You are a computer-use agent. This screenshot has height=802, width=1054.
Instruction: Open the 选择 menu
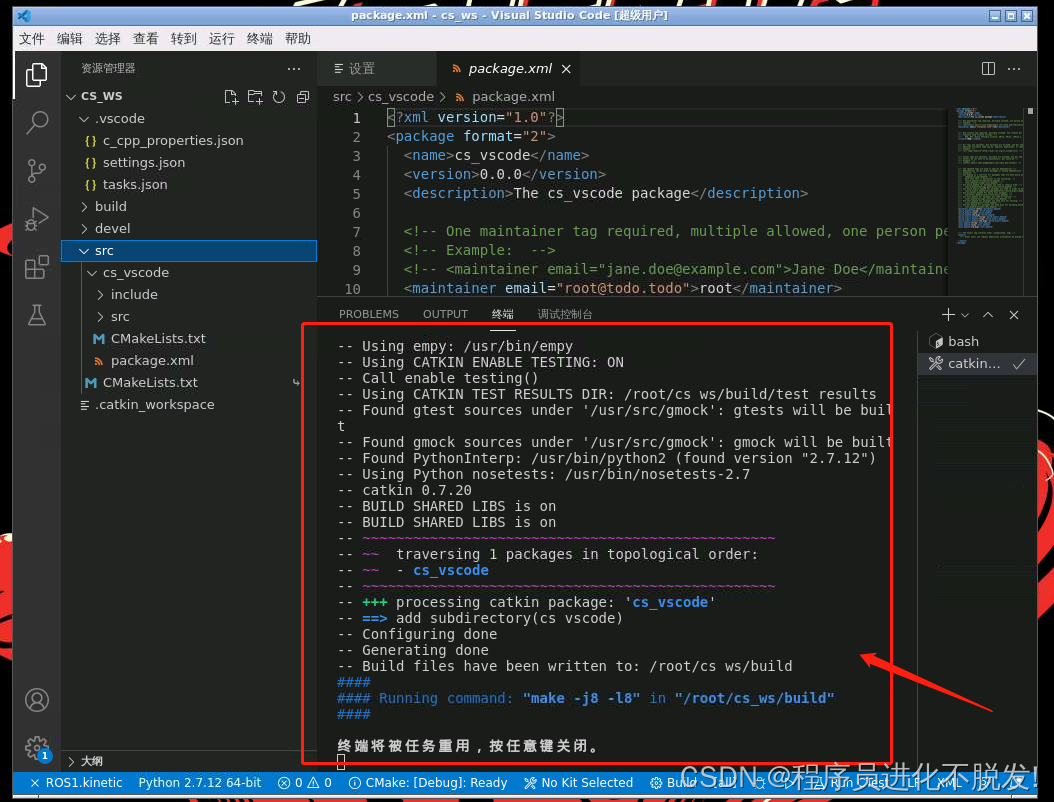108,39
